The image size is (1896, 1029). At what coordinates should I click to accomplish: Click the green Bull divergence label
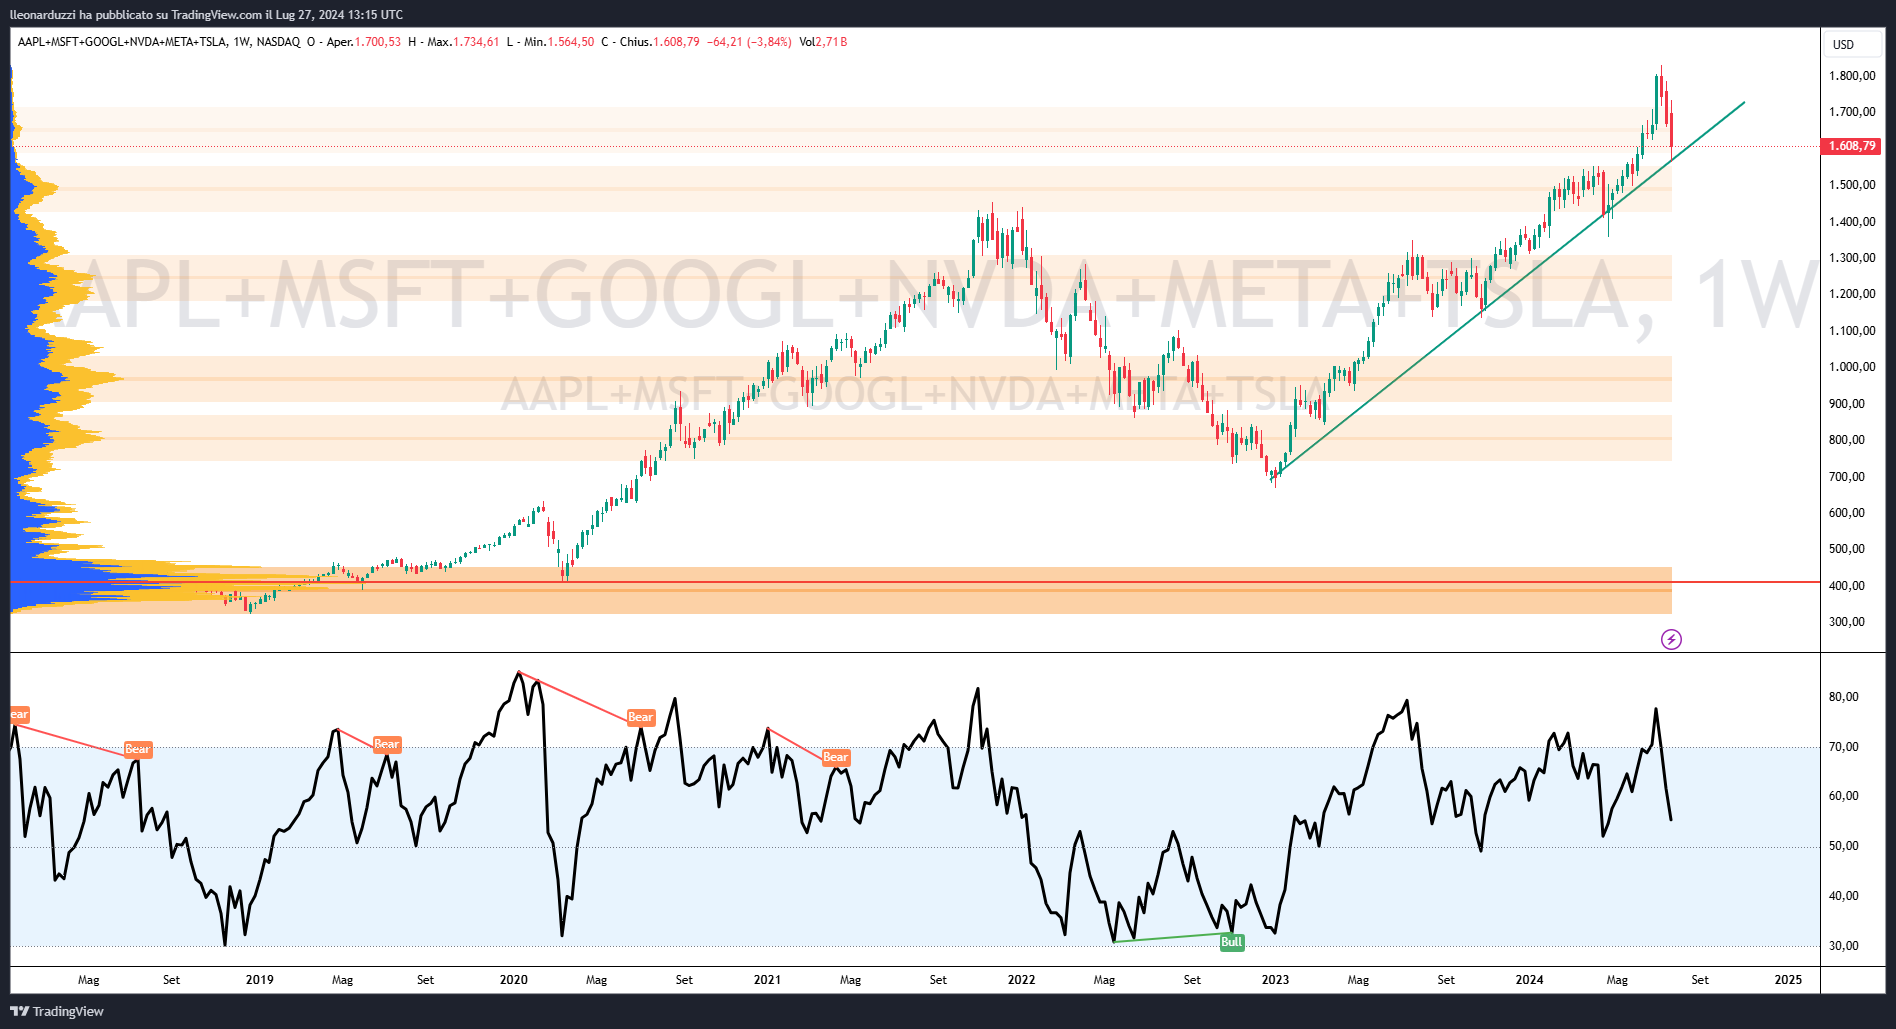(x=1231, y=942)
